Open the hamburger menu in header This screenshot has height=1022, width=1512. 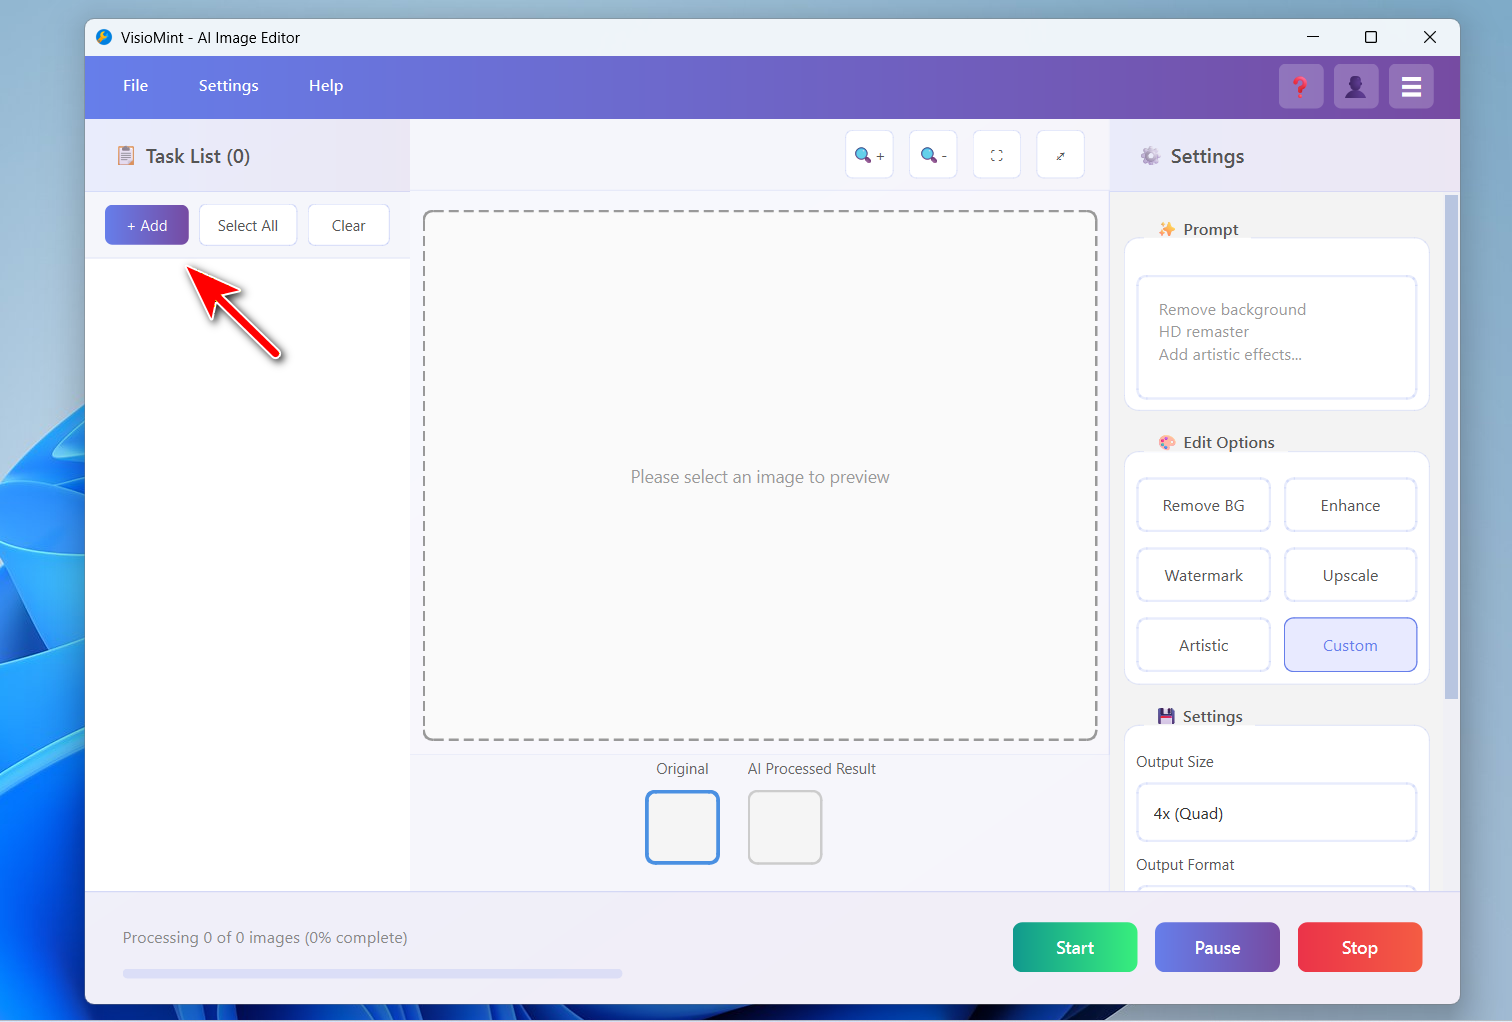tap(1411, 87)
